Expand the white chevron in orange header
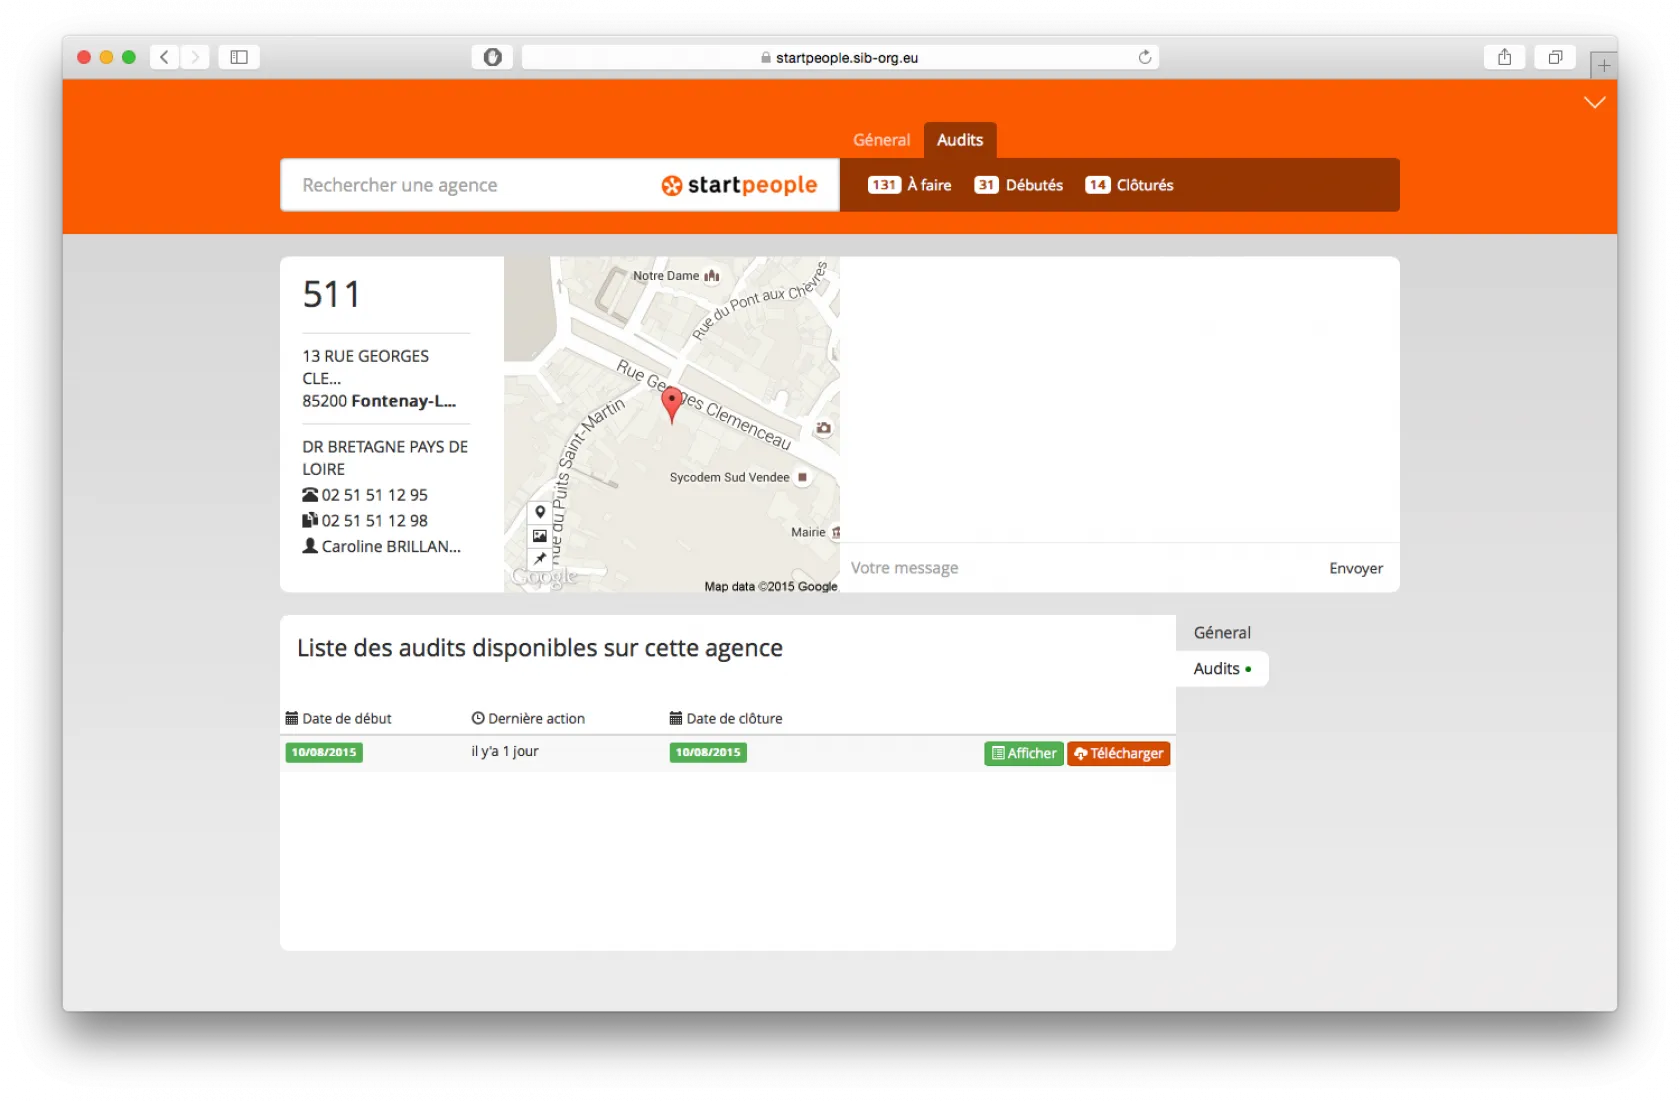The height and width of the screenshot is (1101, 1680). (1594, 102)
